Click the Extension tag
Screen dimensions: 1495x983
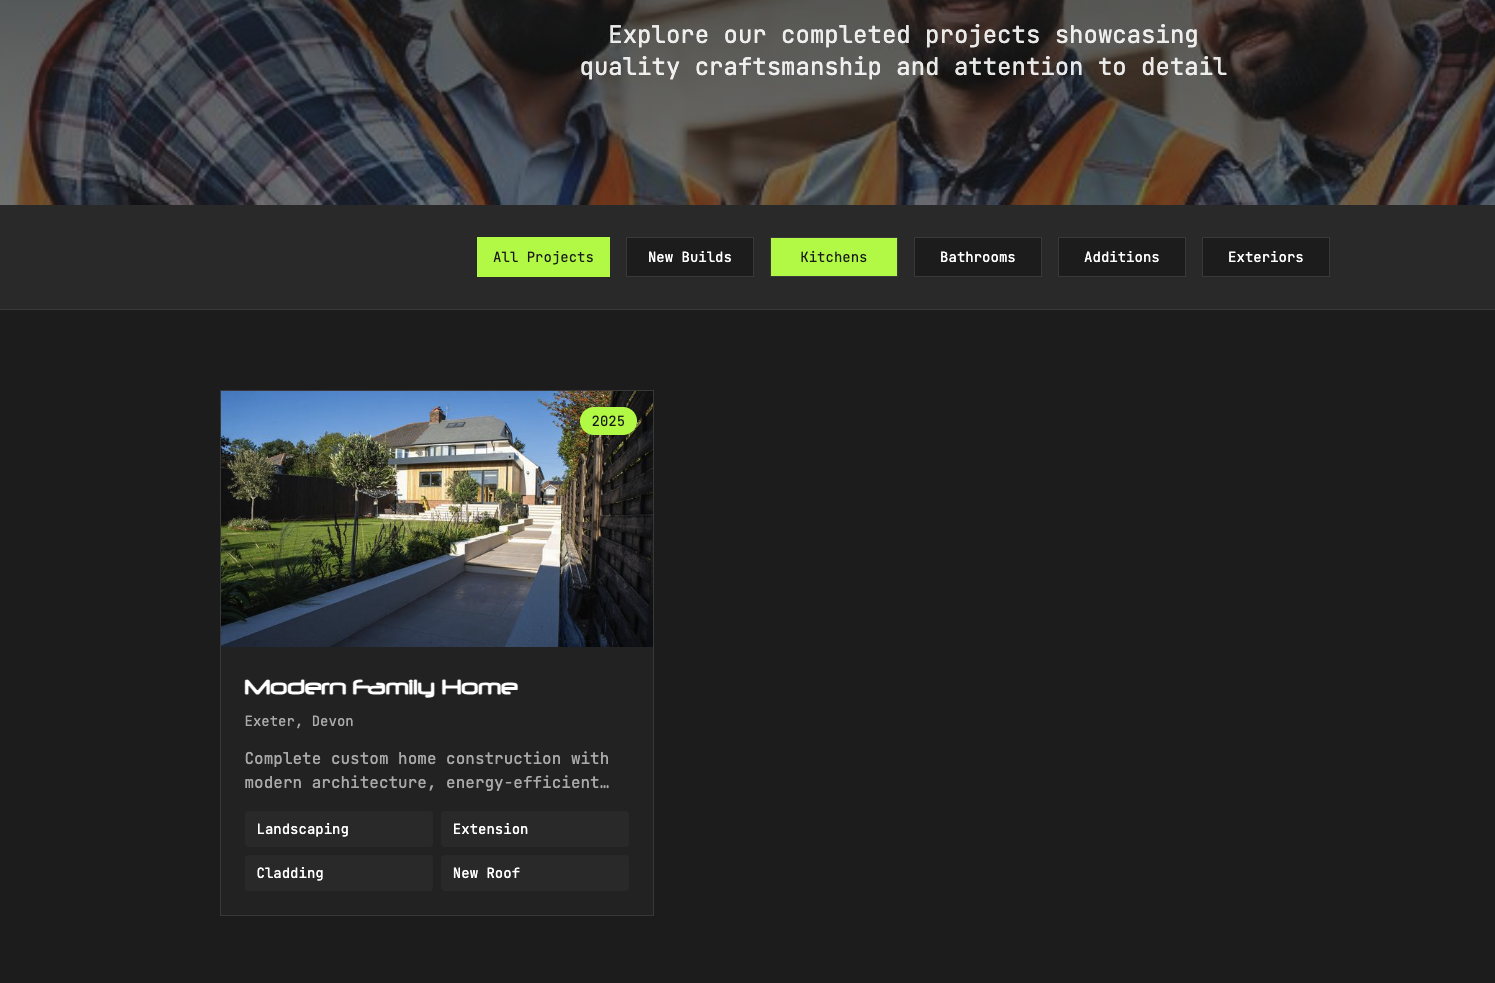pos(534,829)
